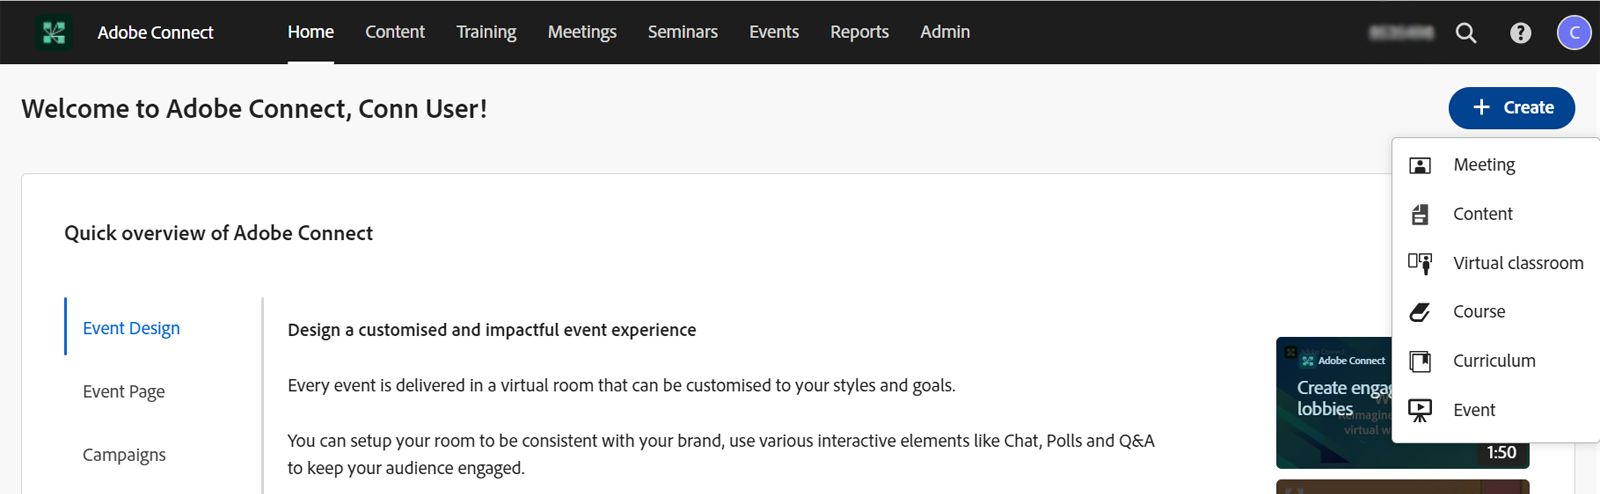Click the Event presenter icon
The image size is (1600, 494).
coord(1420,410)
